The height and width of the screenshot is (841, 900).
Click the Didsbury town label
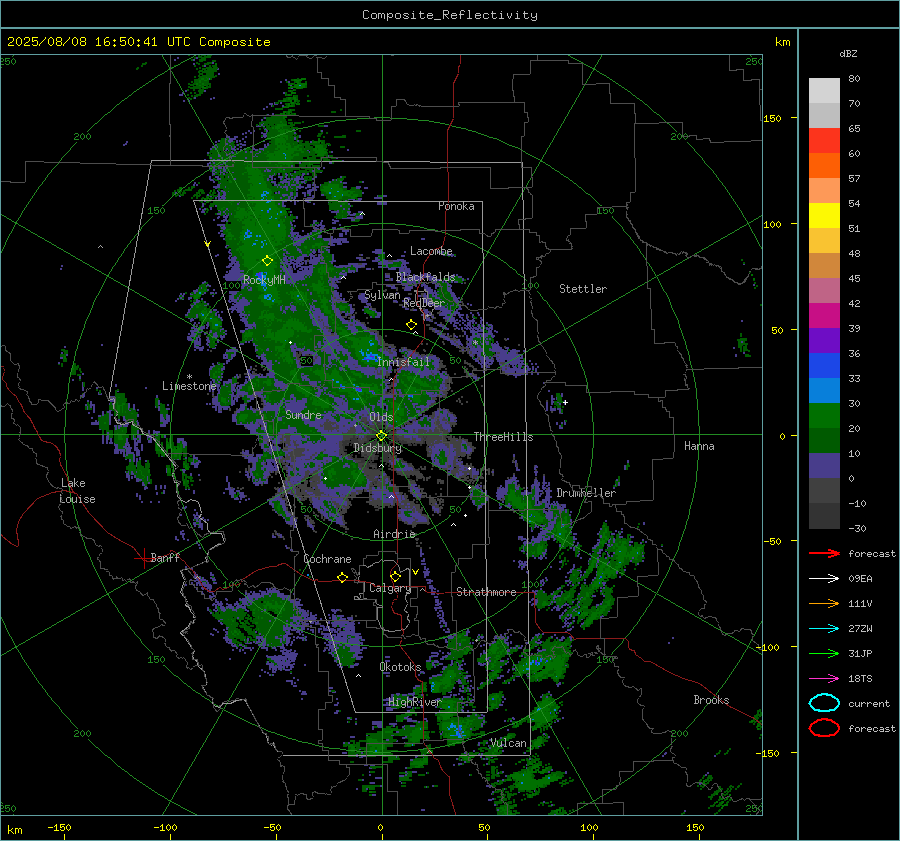pos(378,448)
